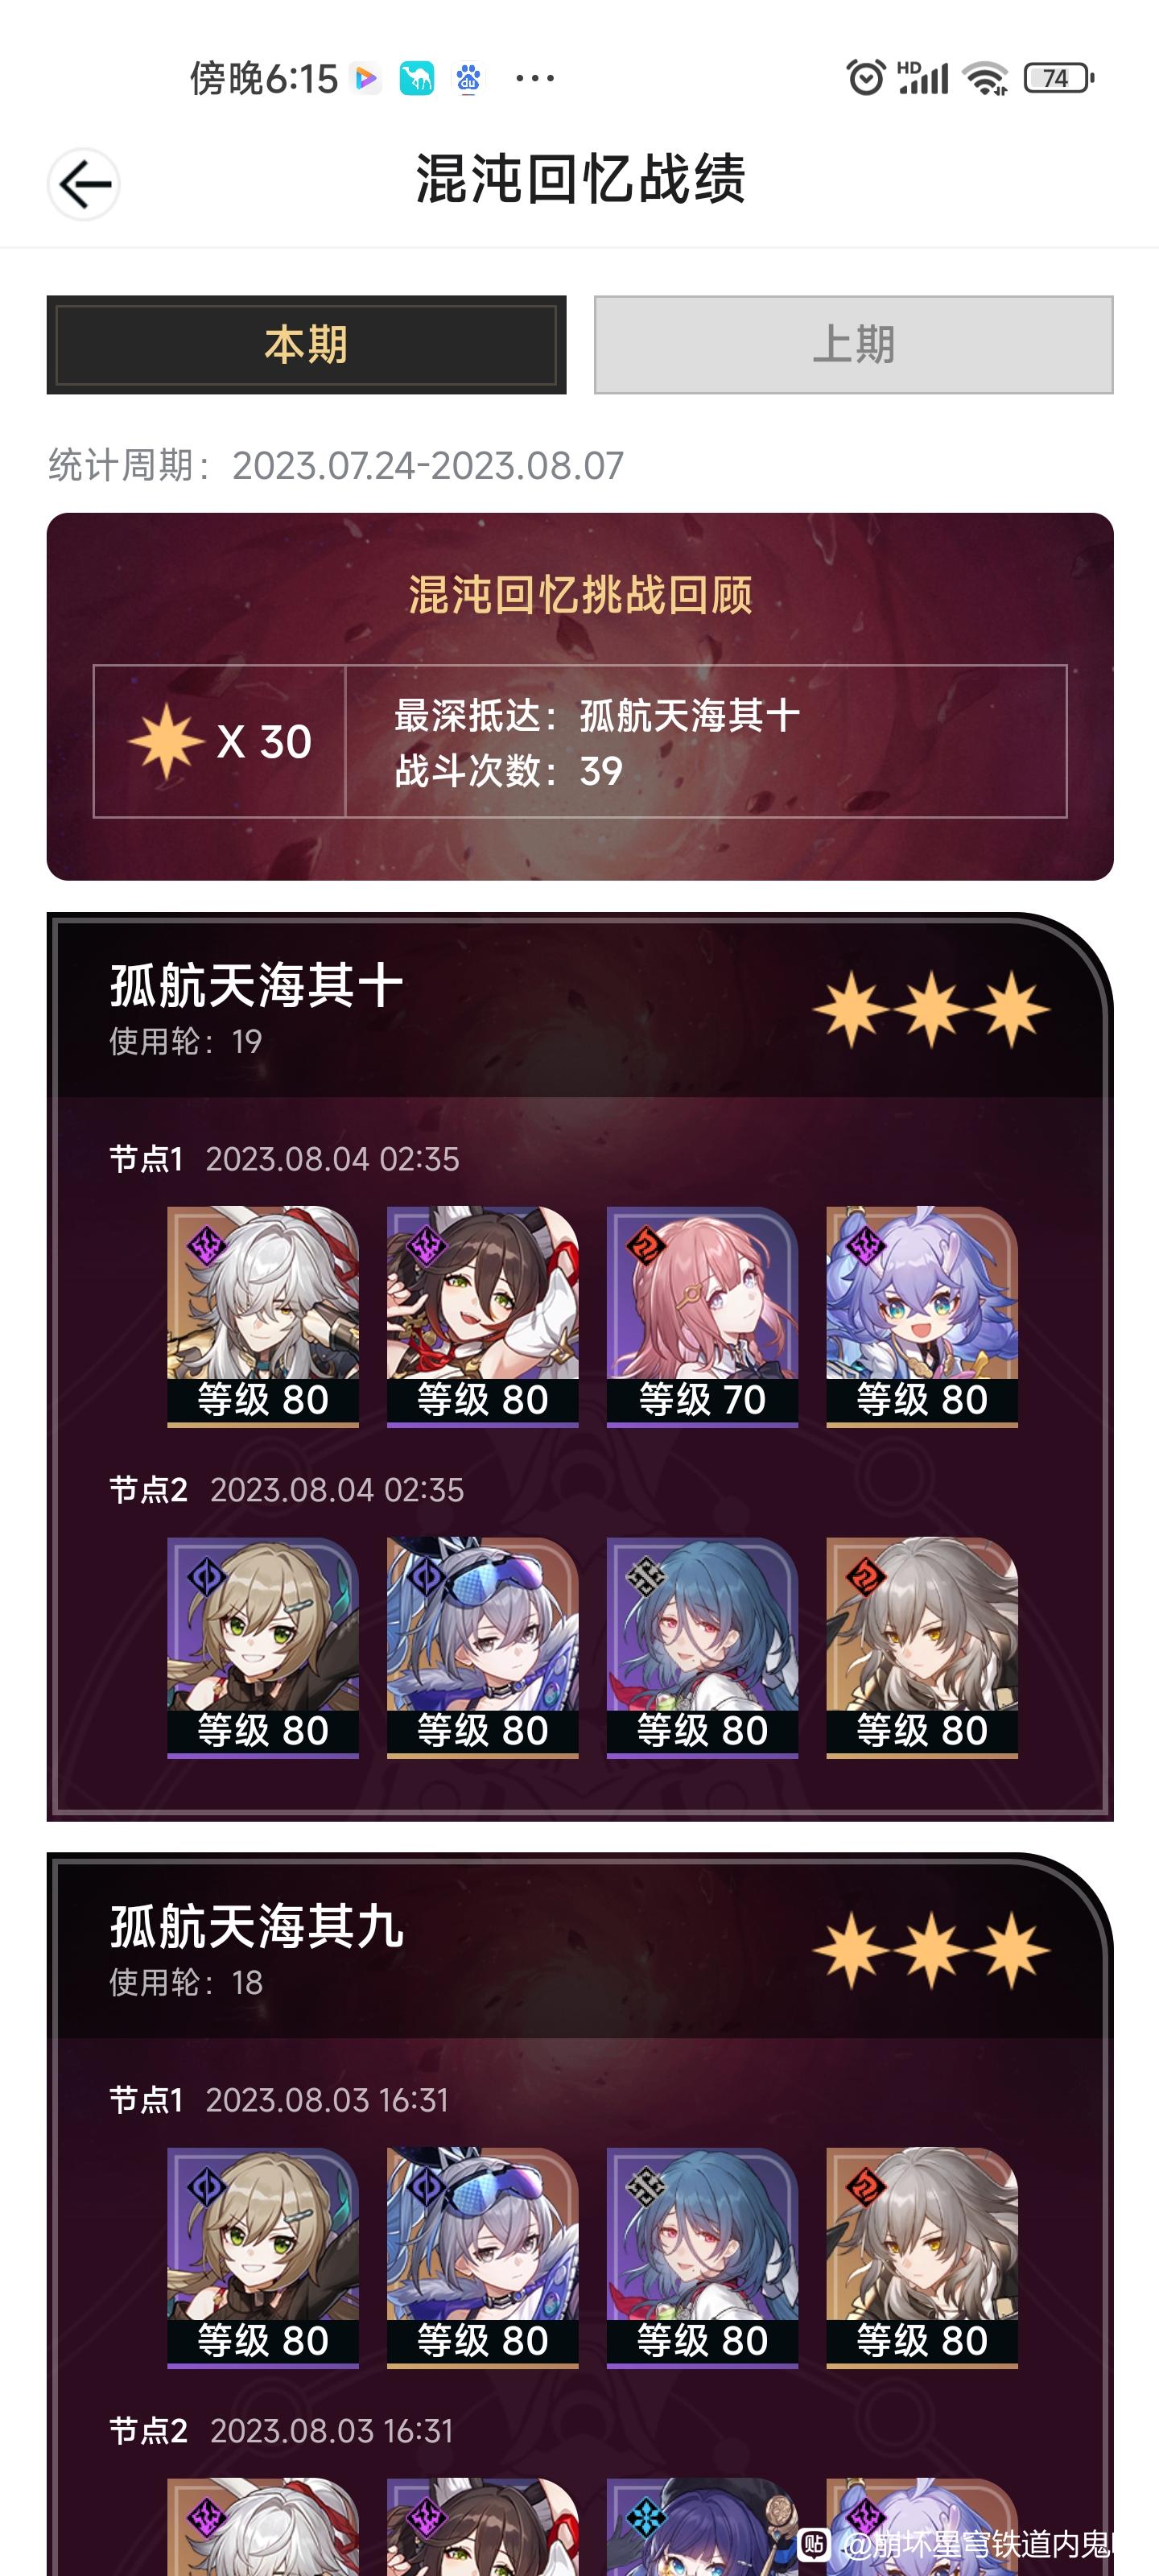This screenshot has height=2576, width=1159.
Task: Tap the battery indicator showing 74
Action: pyautogui.click(x=1058, y=78)
